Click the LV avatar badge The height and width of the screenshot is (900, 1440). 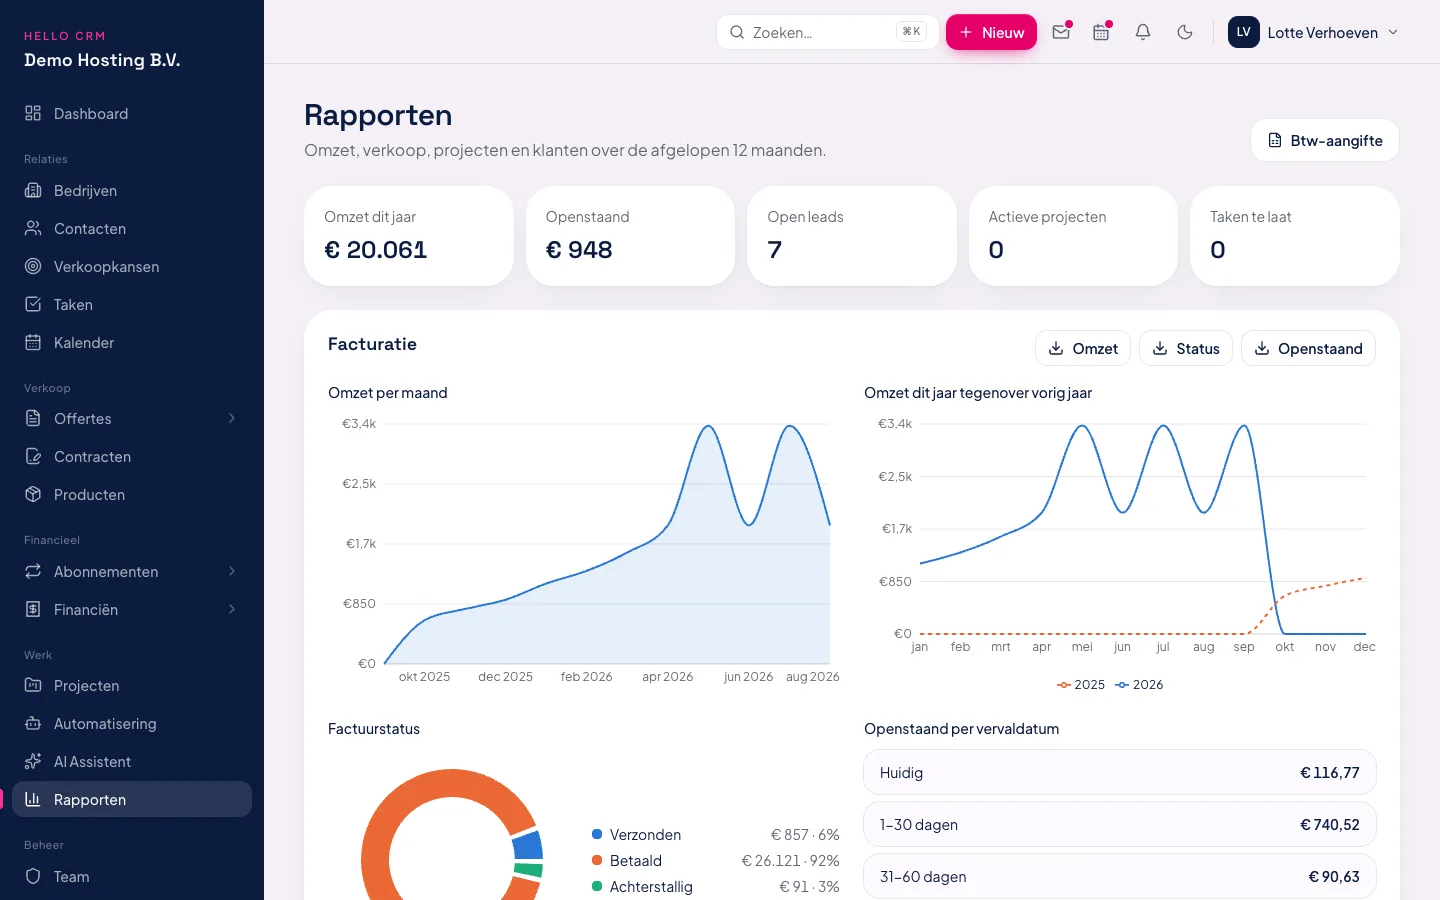pyautogui.click(x=1244, y=32)
